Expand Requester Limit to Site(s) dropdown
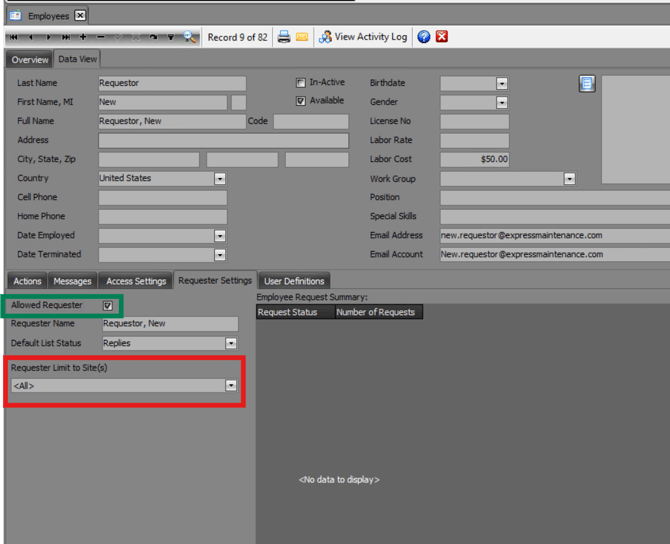The height and width of the screenshot is (544, 670). pyautogui.click(x=231, y=385)
